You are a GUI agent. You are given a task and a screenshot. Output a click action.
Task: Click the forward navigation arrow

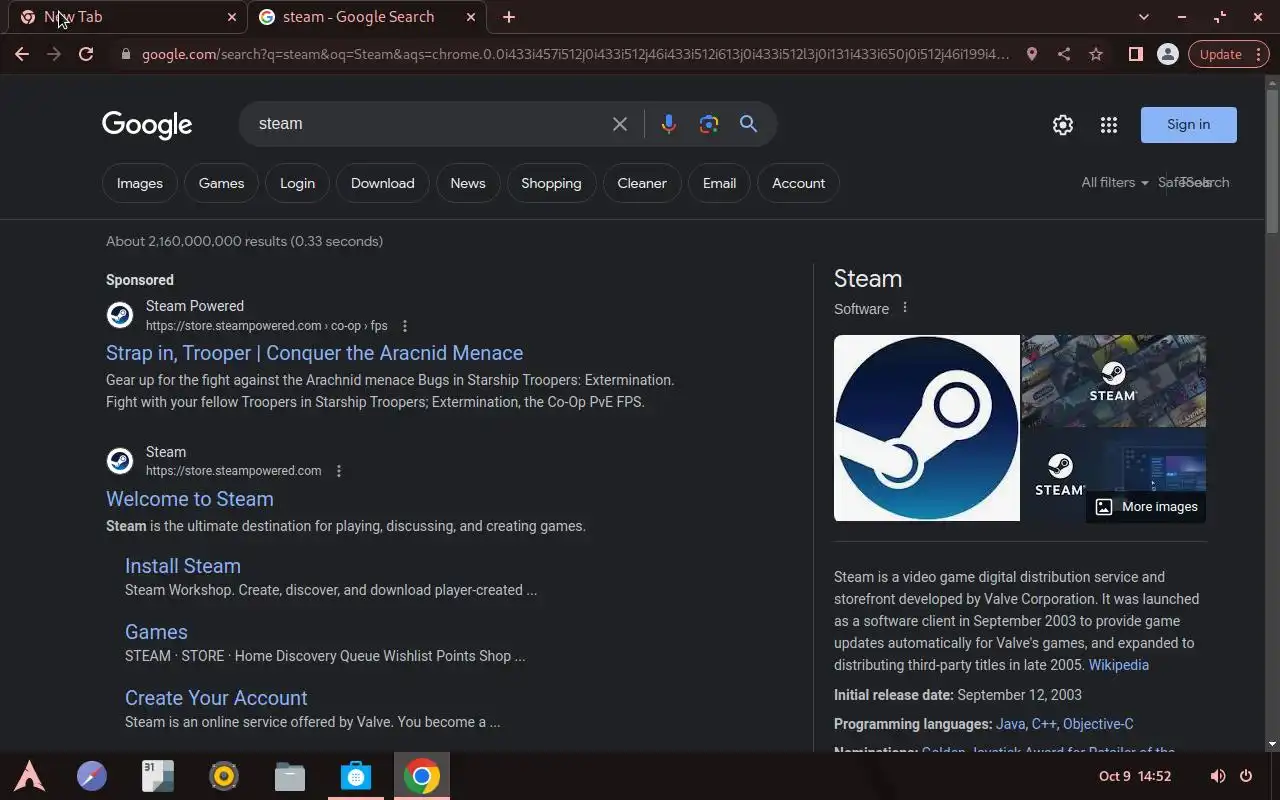click(54, 54)
